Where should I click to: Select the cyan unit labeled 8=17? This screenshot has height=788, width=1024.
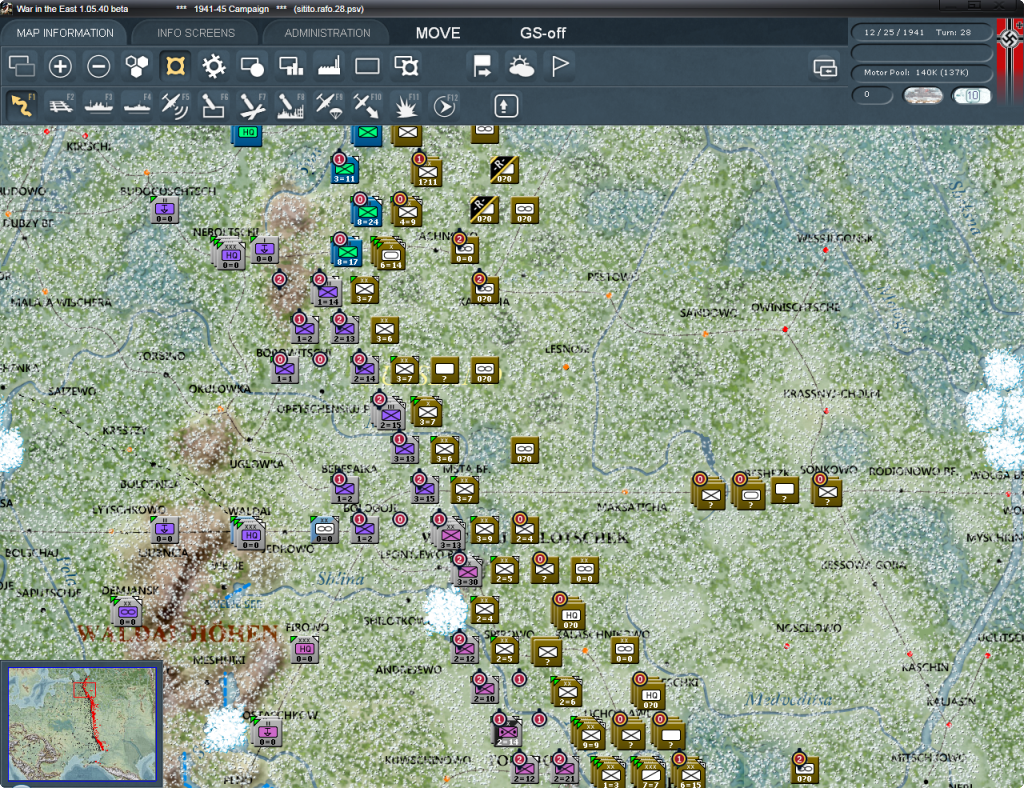click(347, 252)
